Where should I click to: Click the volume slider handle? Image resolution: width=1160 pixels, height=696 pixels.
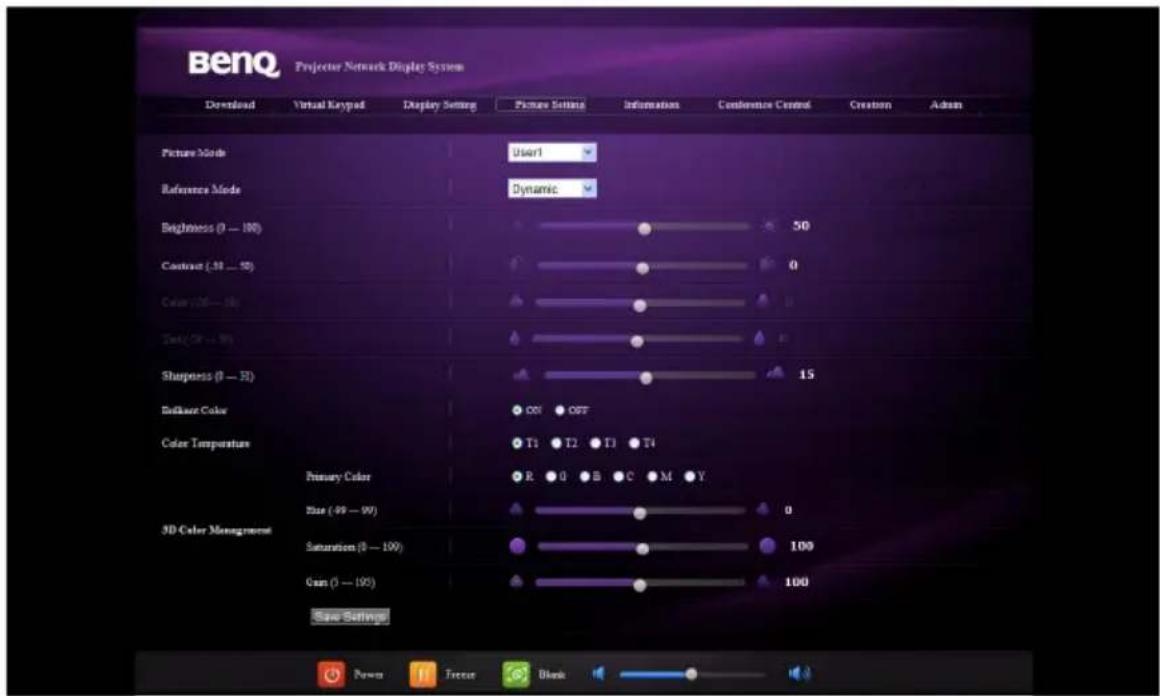click(x=691, y=674)
